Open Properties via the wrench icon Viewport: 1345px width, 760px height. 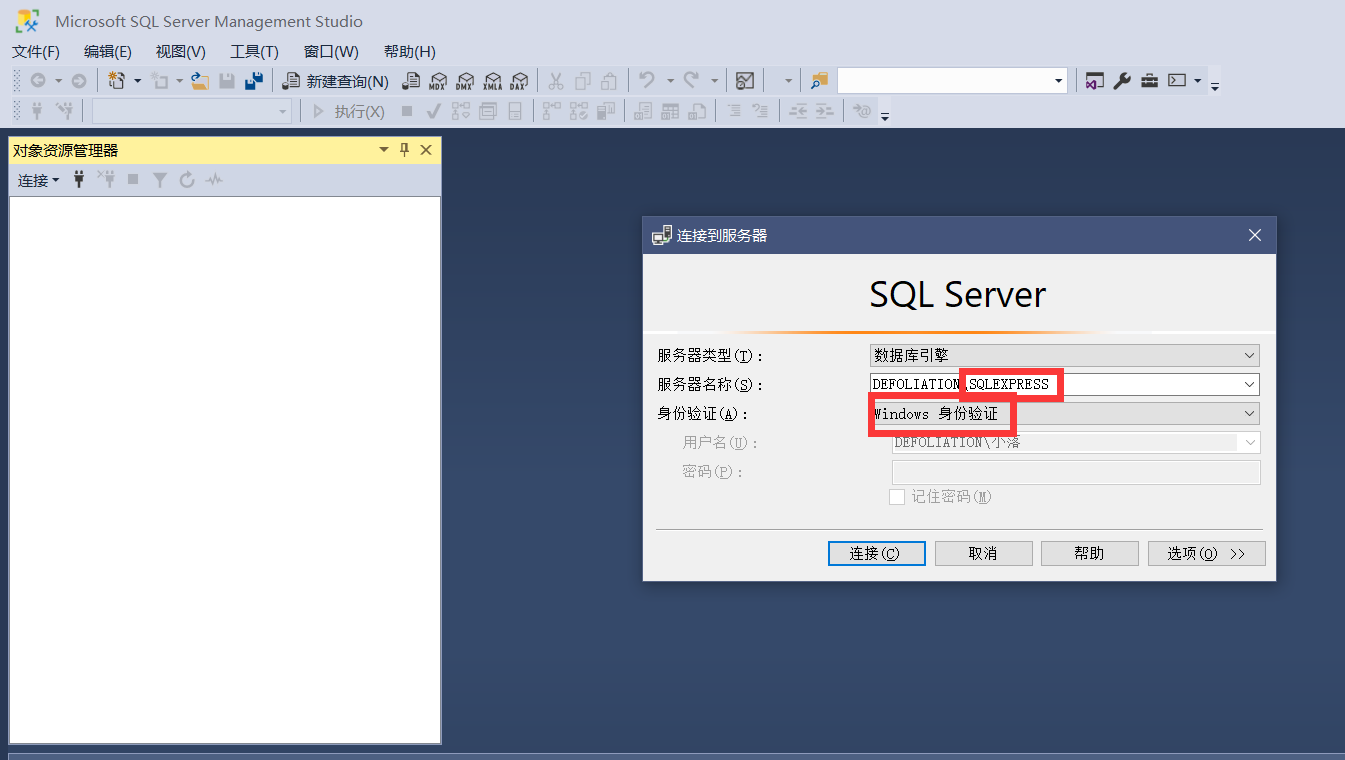coord(1122,81)
